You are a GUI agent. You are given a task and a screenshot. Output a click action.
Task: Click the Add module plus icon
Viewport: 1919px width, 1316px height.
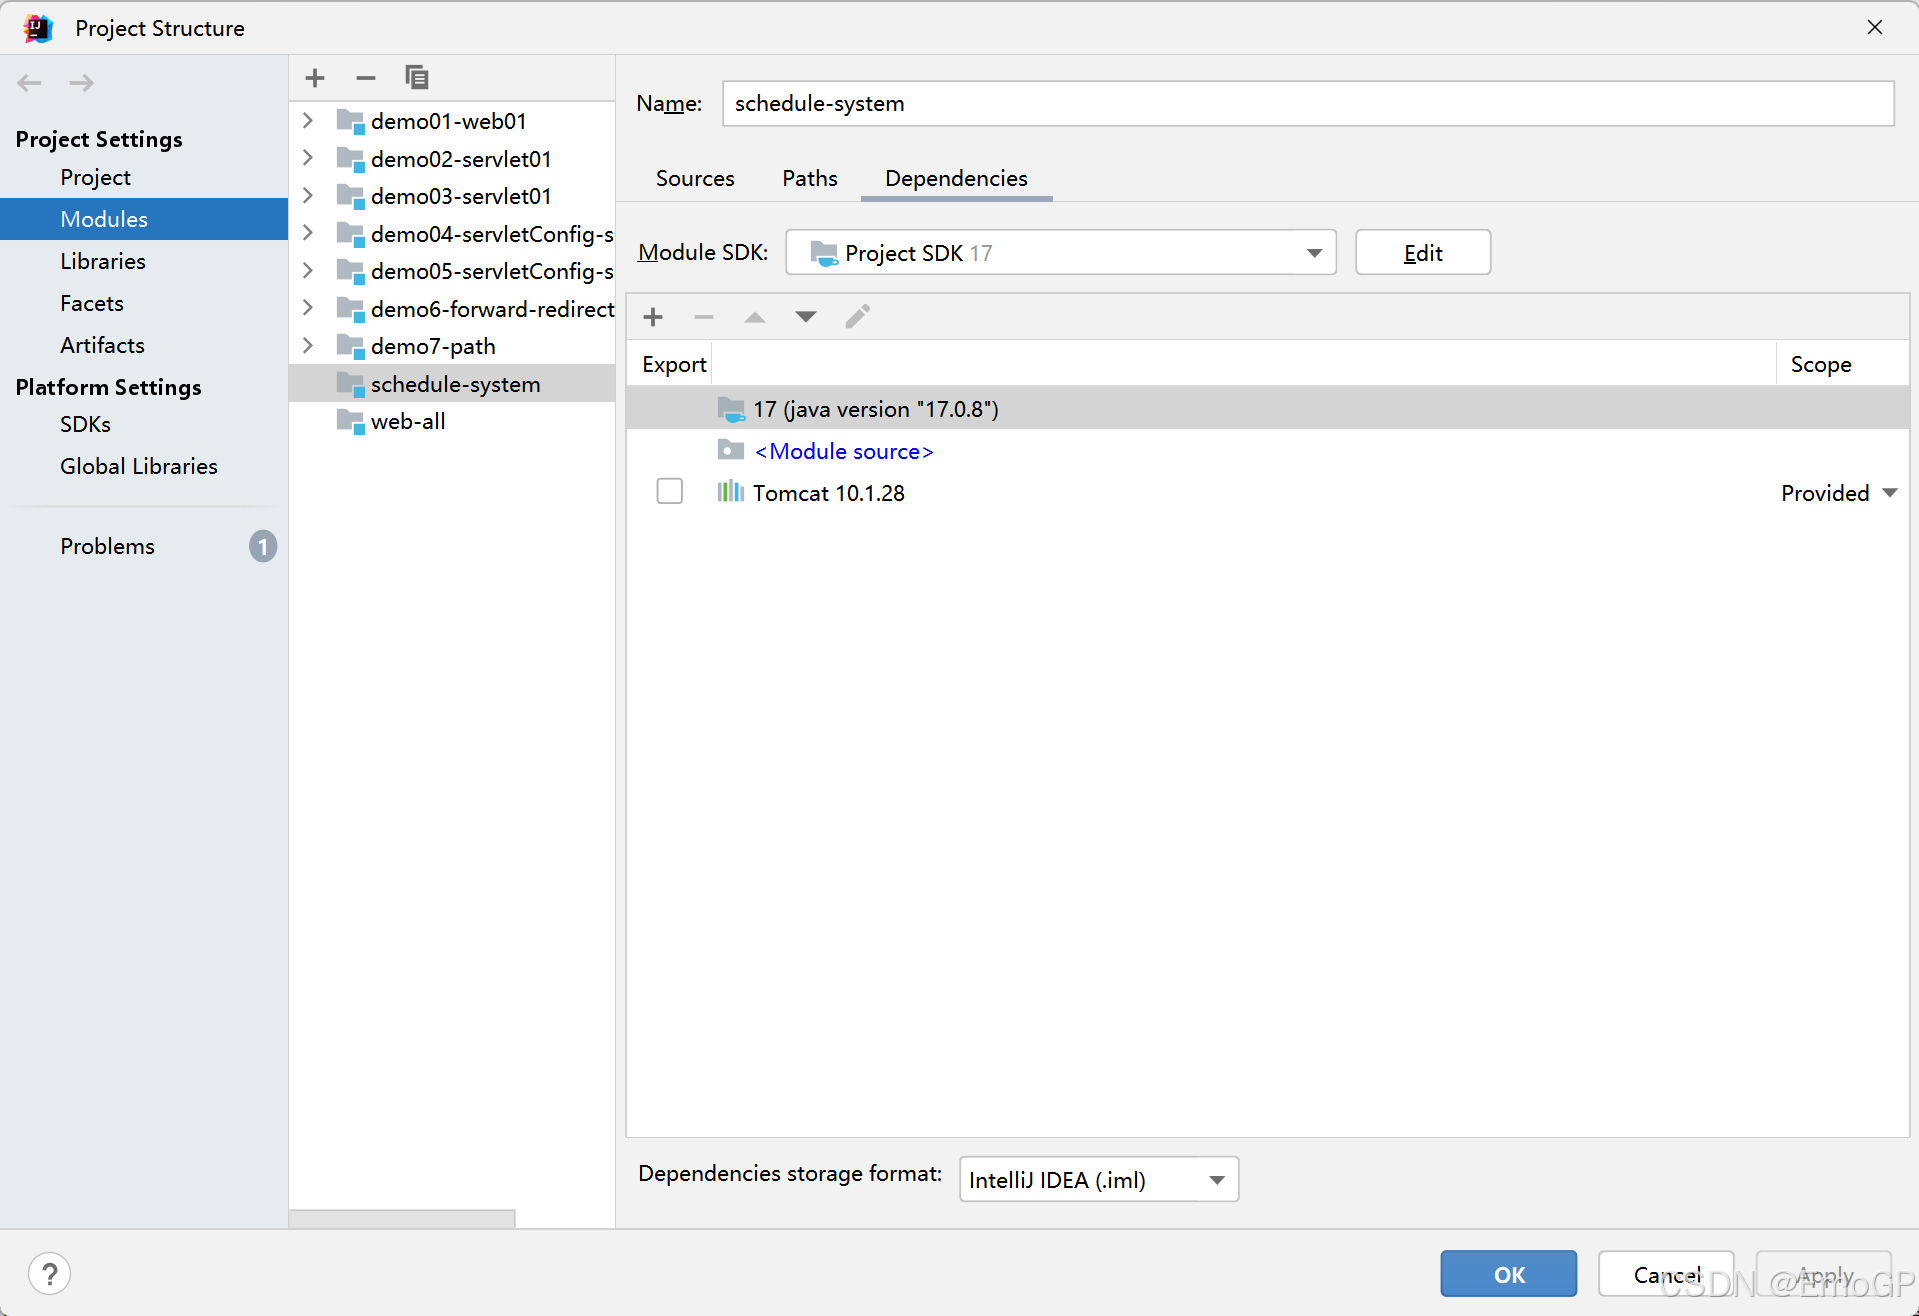(315, 78)
